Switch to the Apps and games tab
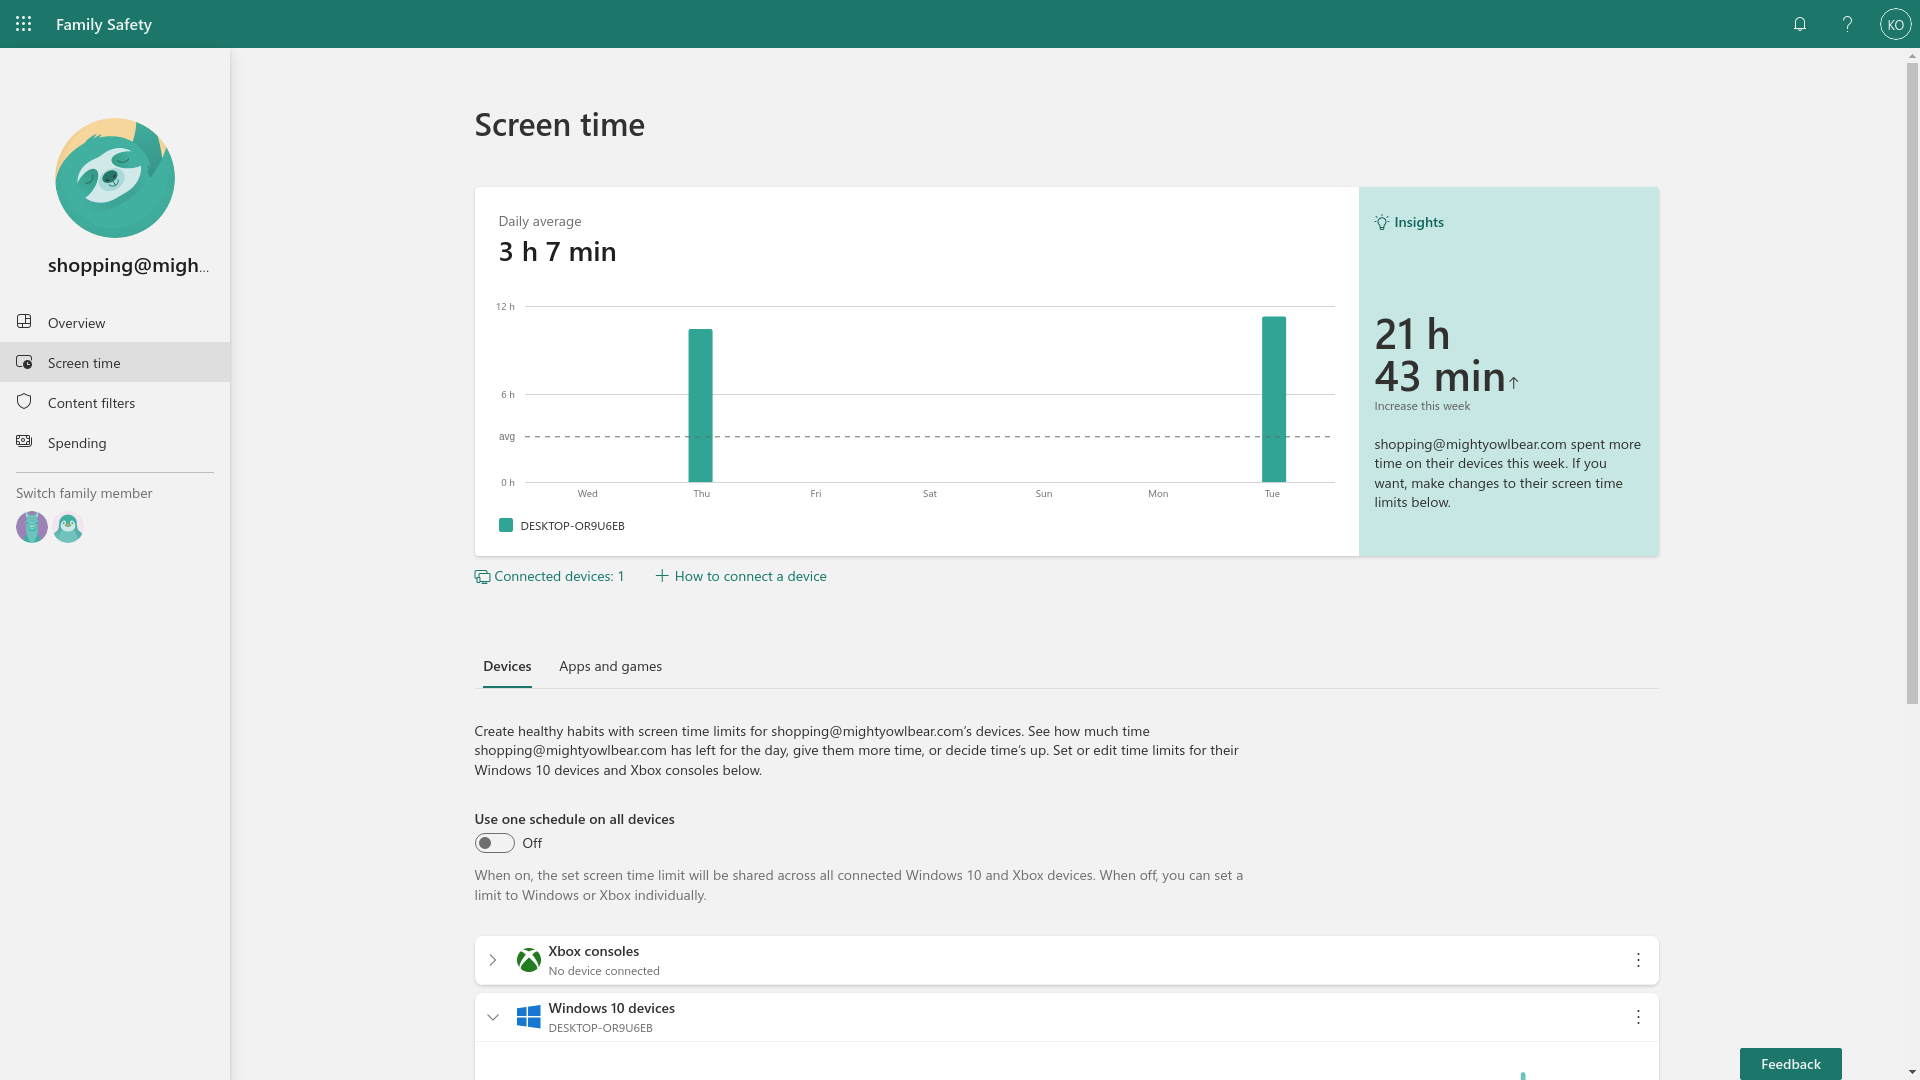Screen dimensions: 1920x1080 coord(610,666)
